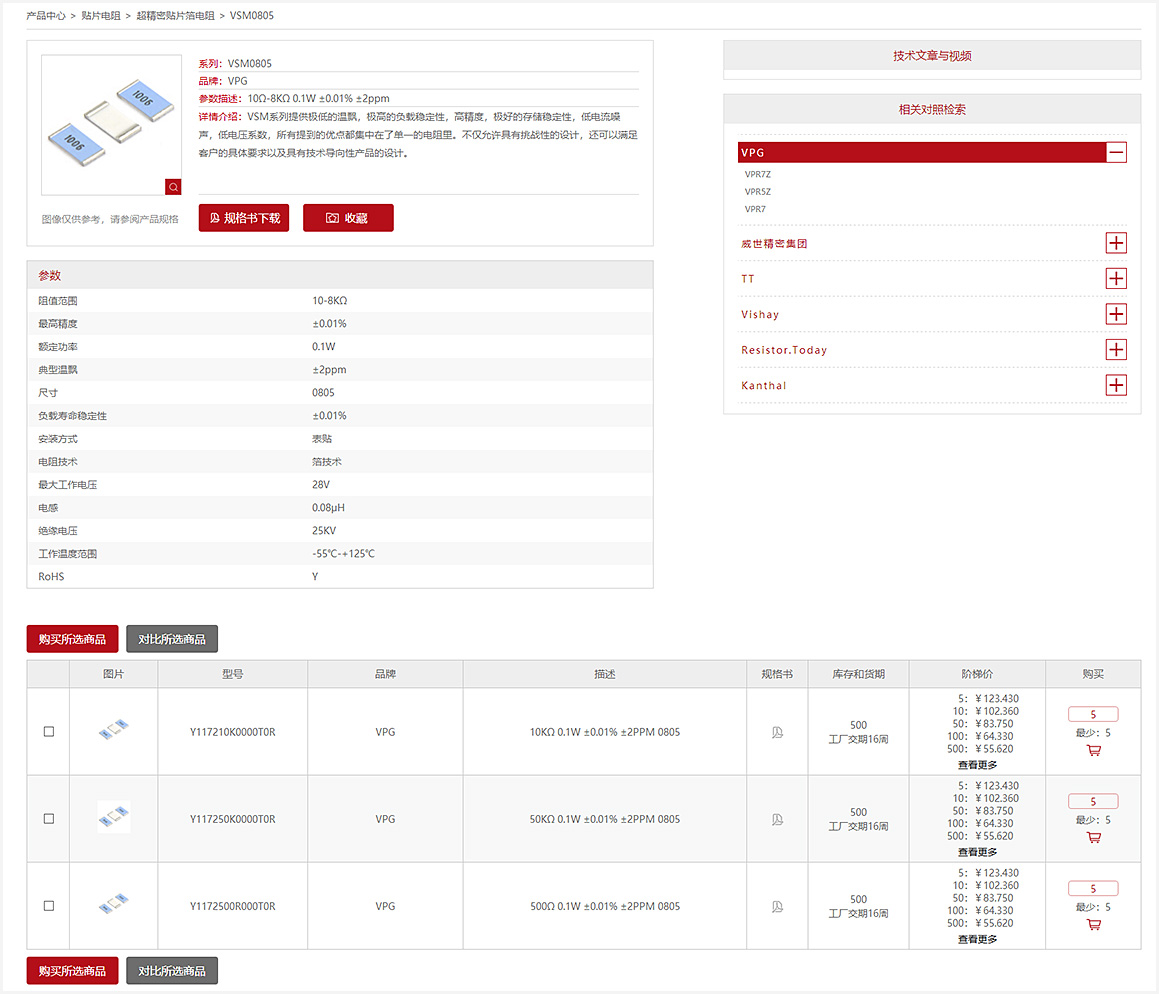Click the 规格书下载 button
Viewport: 1159px width, 994px height.
click(x=244, y=218)
